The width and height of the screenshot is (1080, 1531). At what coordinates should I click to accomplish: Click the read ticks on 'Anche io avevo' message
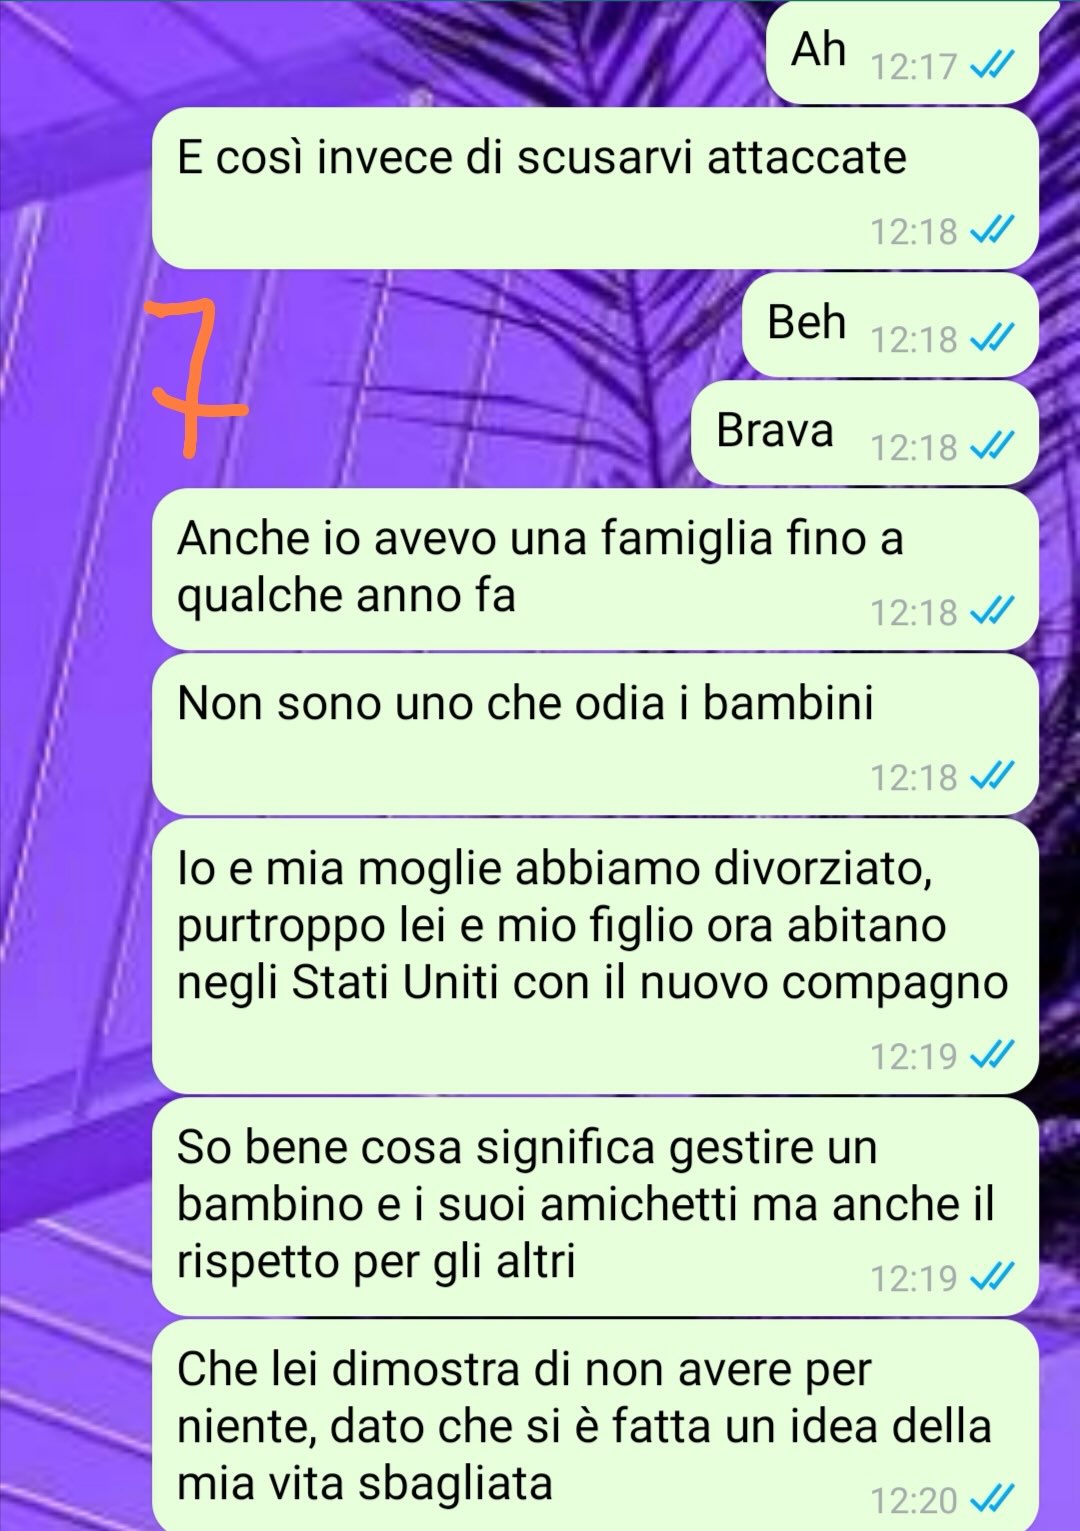[994, 611]
